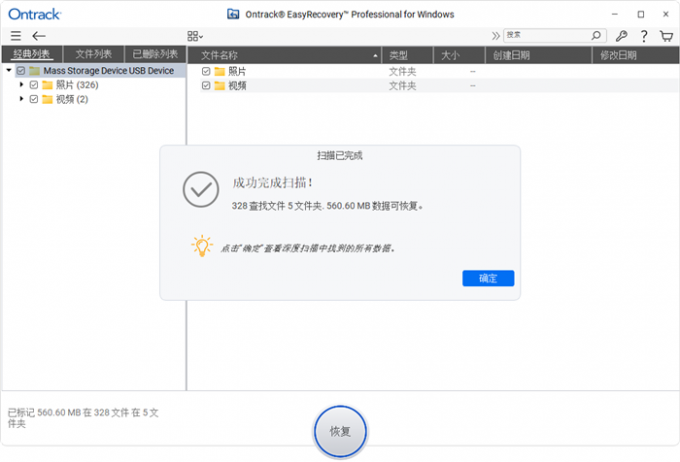
Task: Expand the 照片 (326) tree folder
Action: click(x=21, y=85)
